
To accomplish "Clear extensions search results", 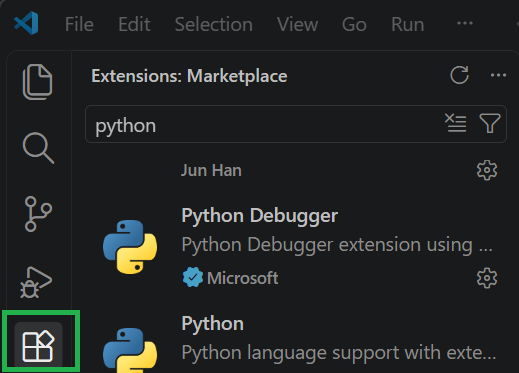I will pyautogui.click(x=456, y=123).
